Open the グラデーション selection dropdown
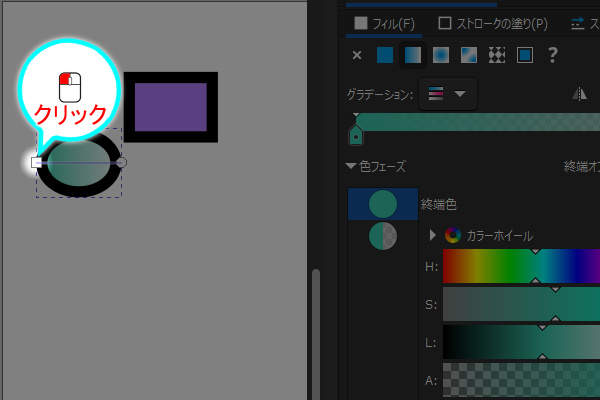This screenshot has height=400, width=600. (x=448, y=94)
